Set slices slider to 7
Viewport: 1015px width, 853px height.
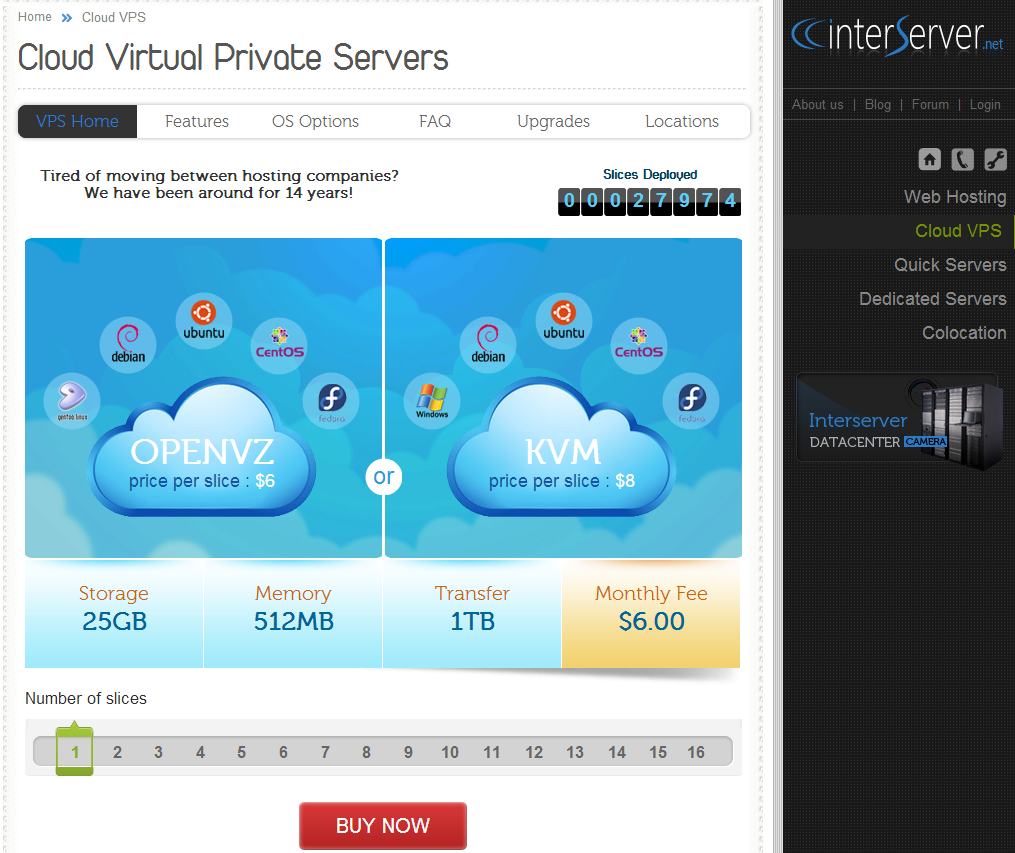click(x=325, y=752)
